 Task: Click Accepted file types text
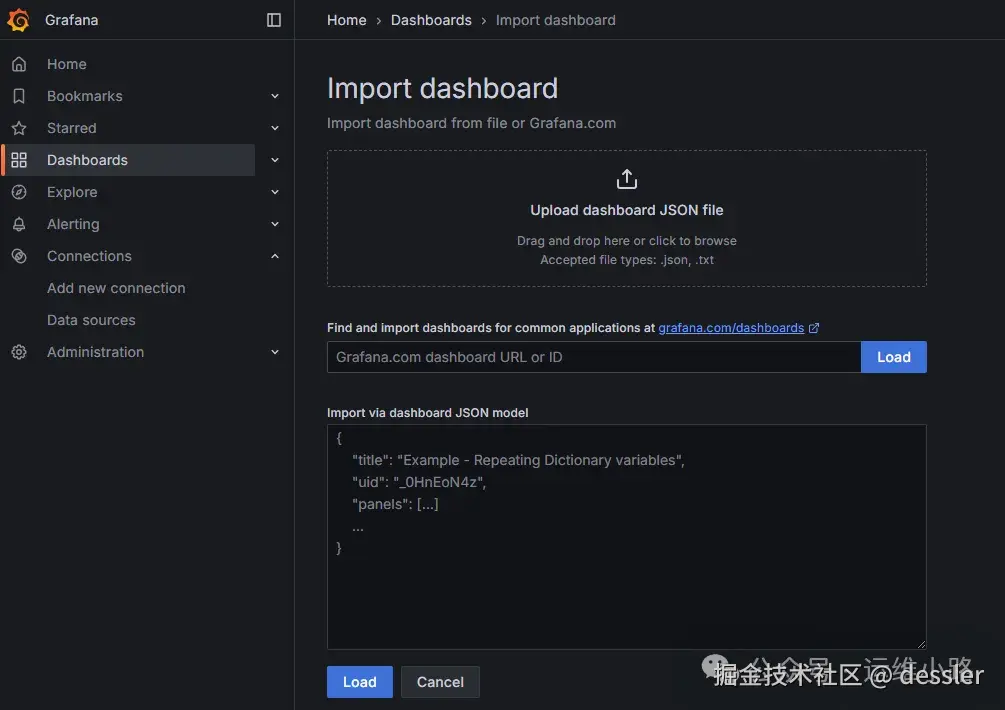click(x=627, y=260)
